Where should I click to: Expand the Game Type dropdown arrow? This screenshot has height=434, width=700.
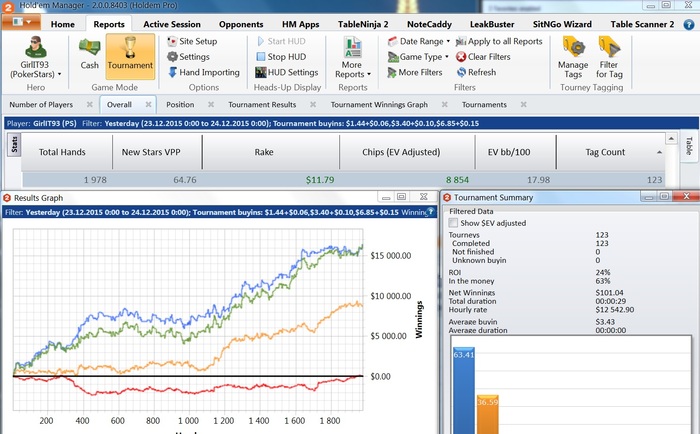coord(446,57)
